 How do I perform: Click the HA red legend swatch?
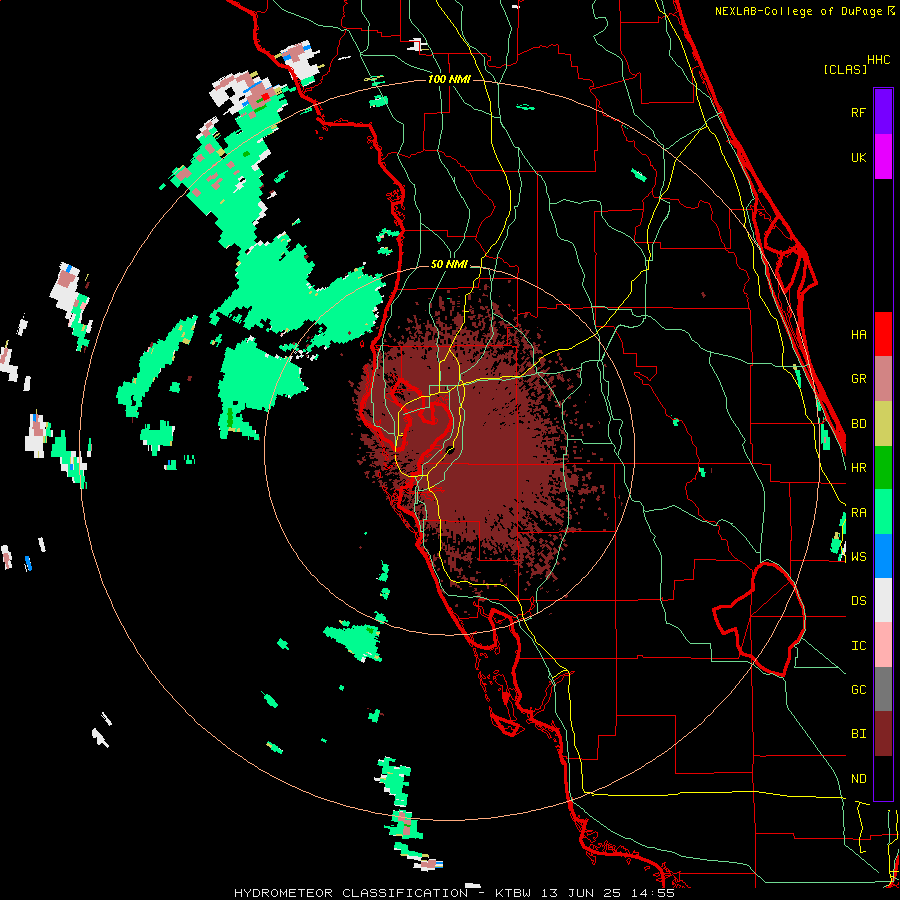pos(883,334)
